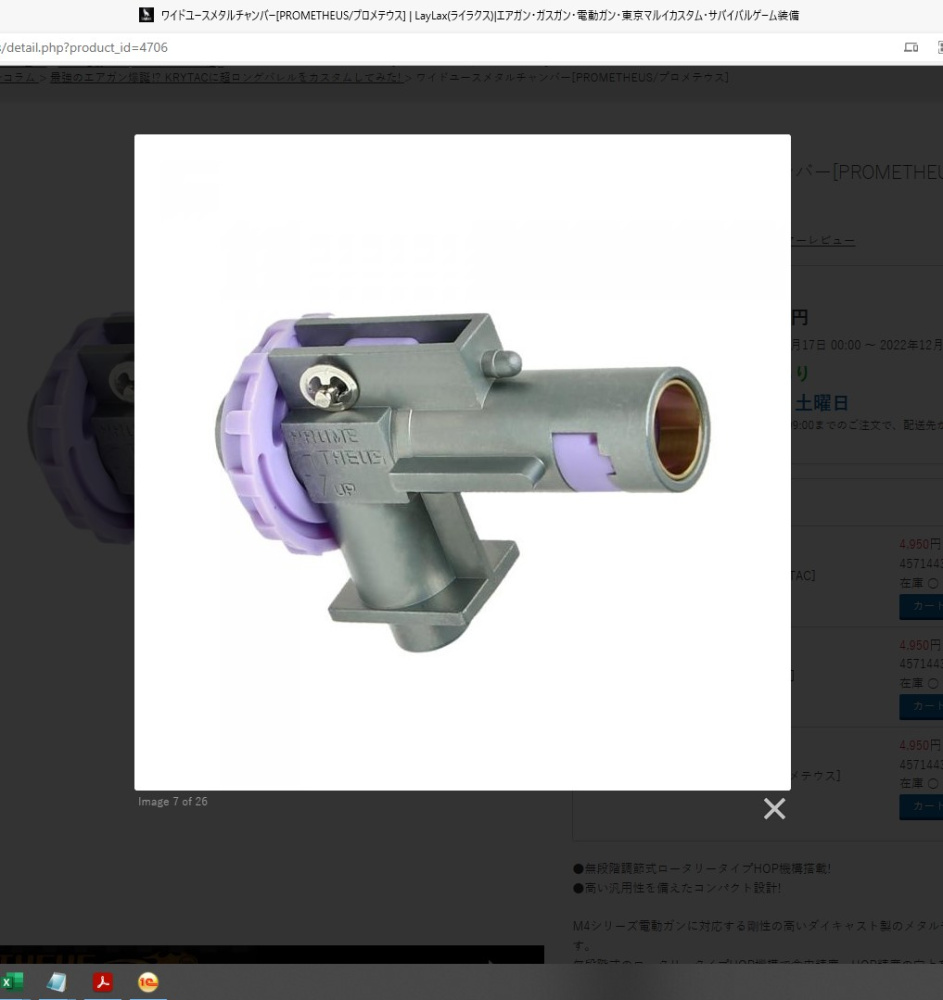Screen dimensions: 943x1000
Task: Launch Adobe Acrobat from the taskbar
Action: point(103,982)
